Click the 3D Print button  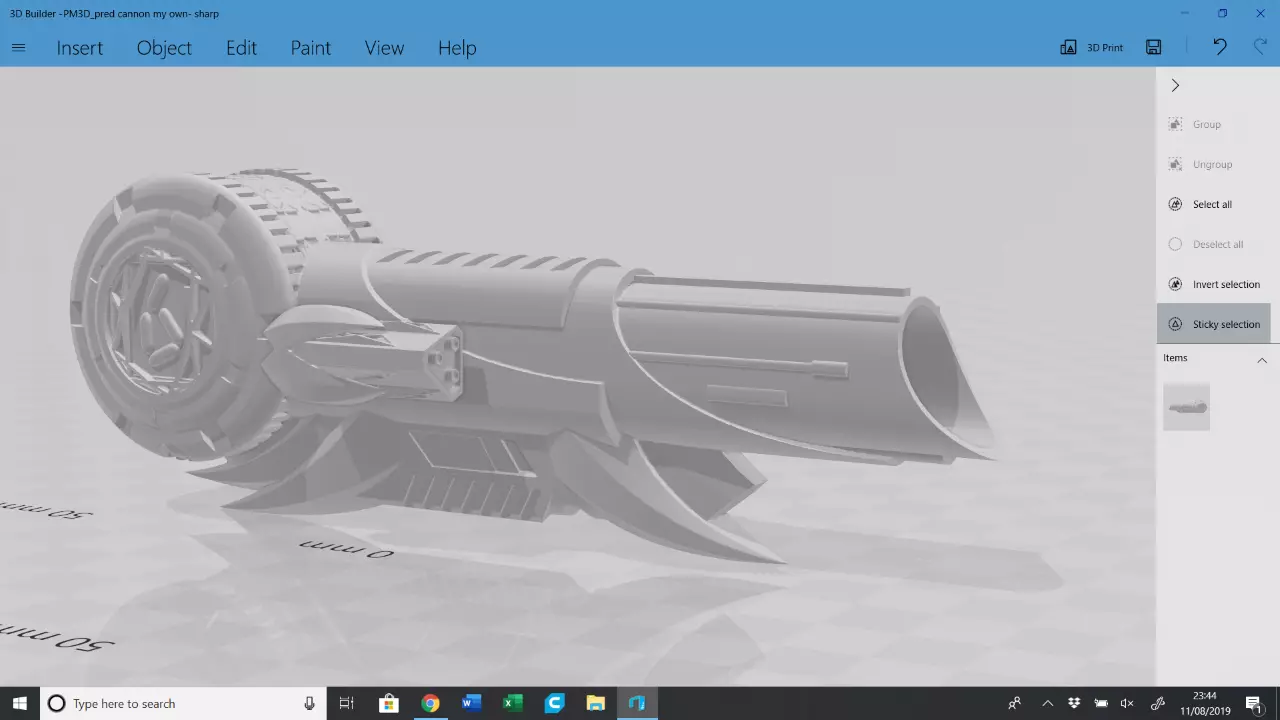[1091, 47]
